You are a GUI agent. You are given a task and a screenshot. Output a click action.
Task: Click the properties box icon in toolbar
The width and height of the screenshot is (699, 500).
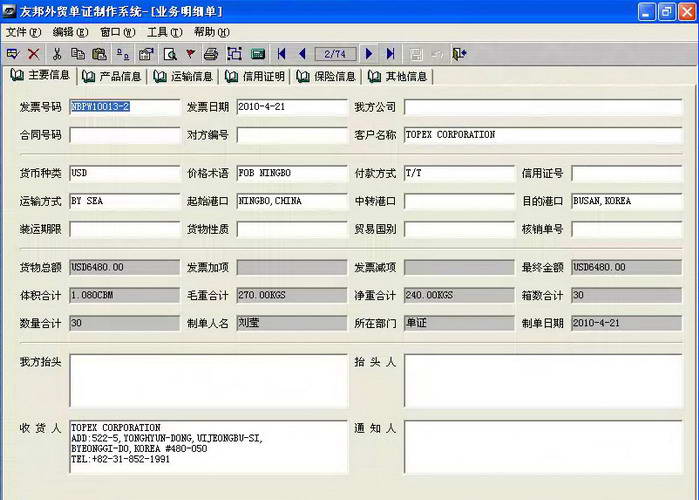(x=146, y=54)
